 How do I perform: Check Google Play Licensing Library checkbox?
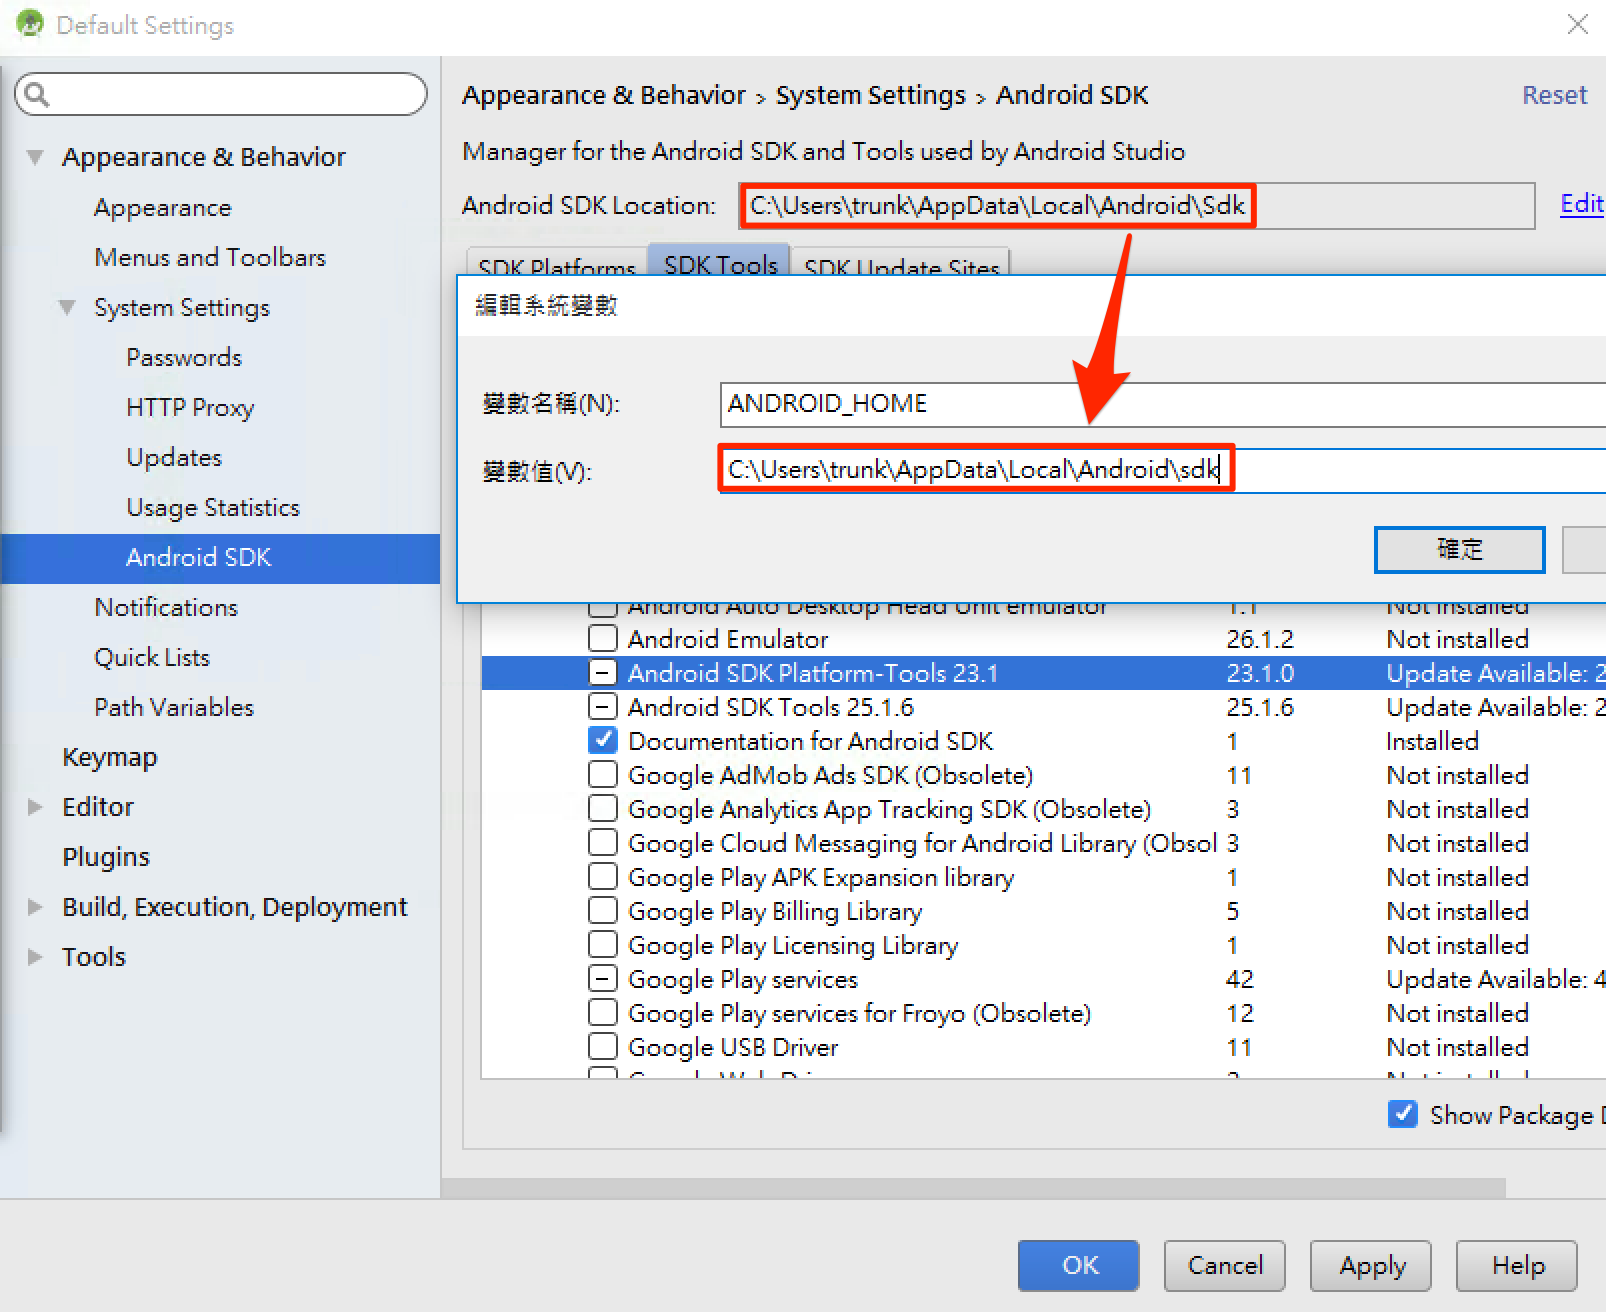(603, 944)
